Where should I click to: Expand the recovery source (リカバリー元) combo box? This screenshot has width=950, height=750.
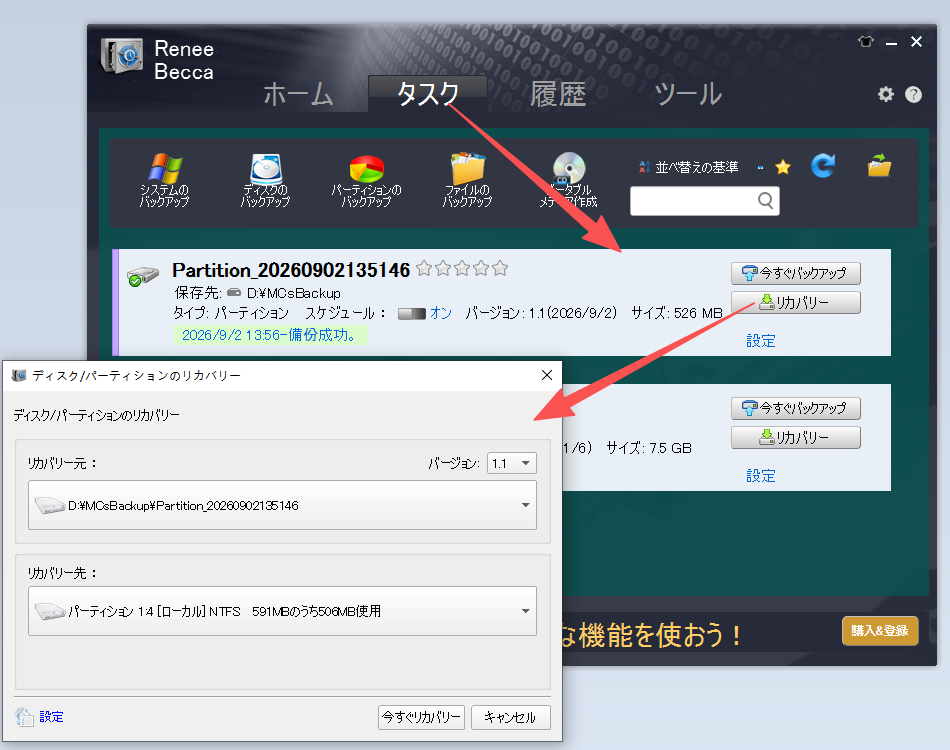282,505
